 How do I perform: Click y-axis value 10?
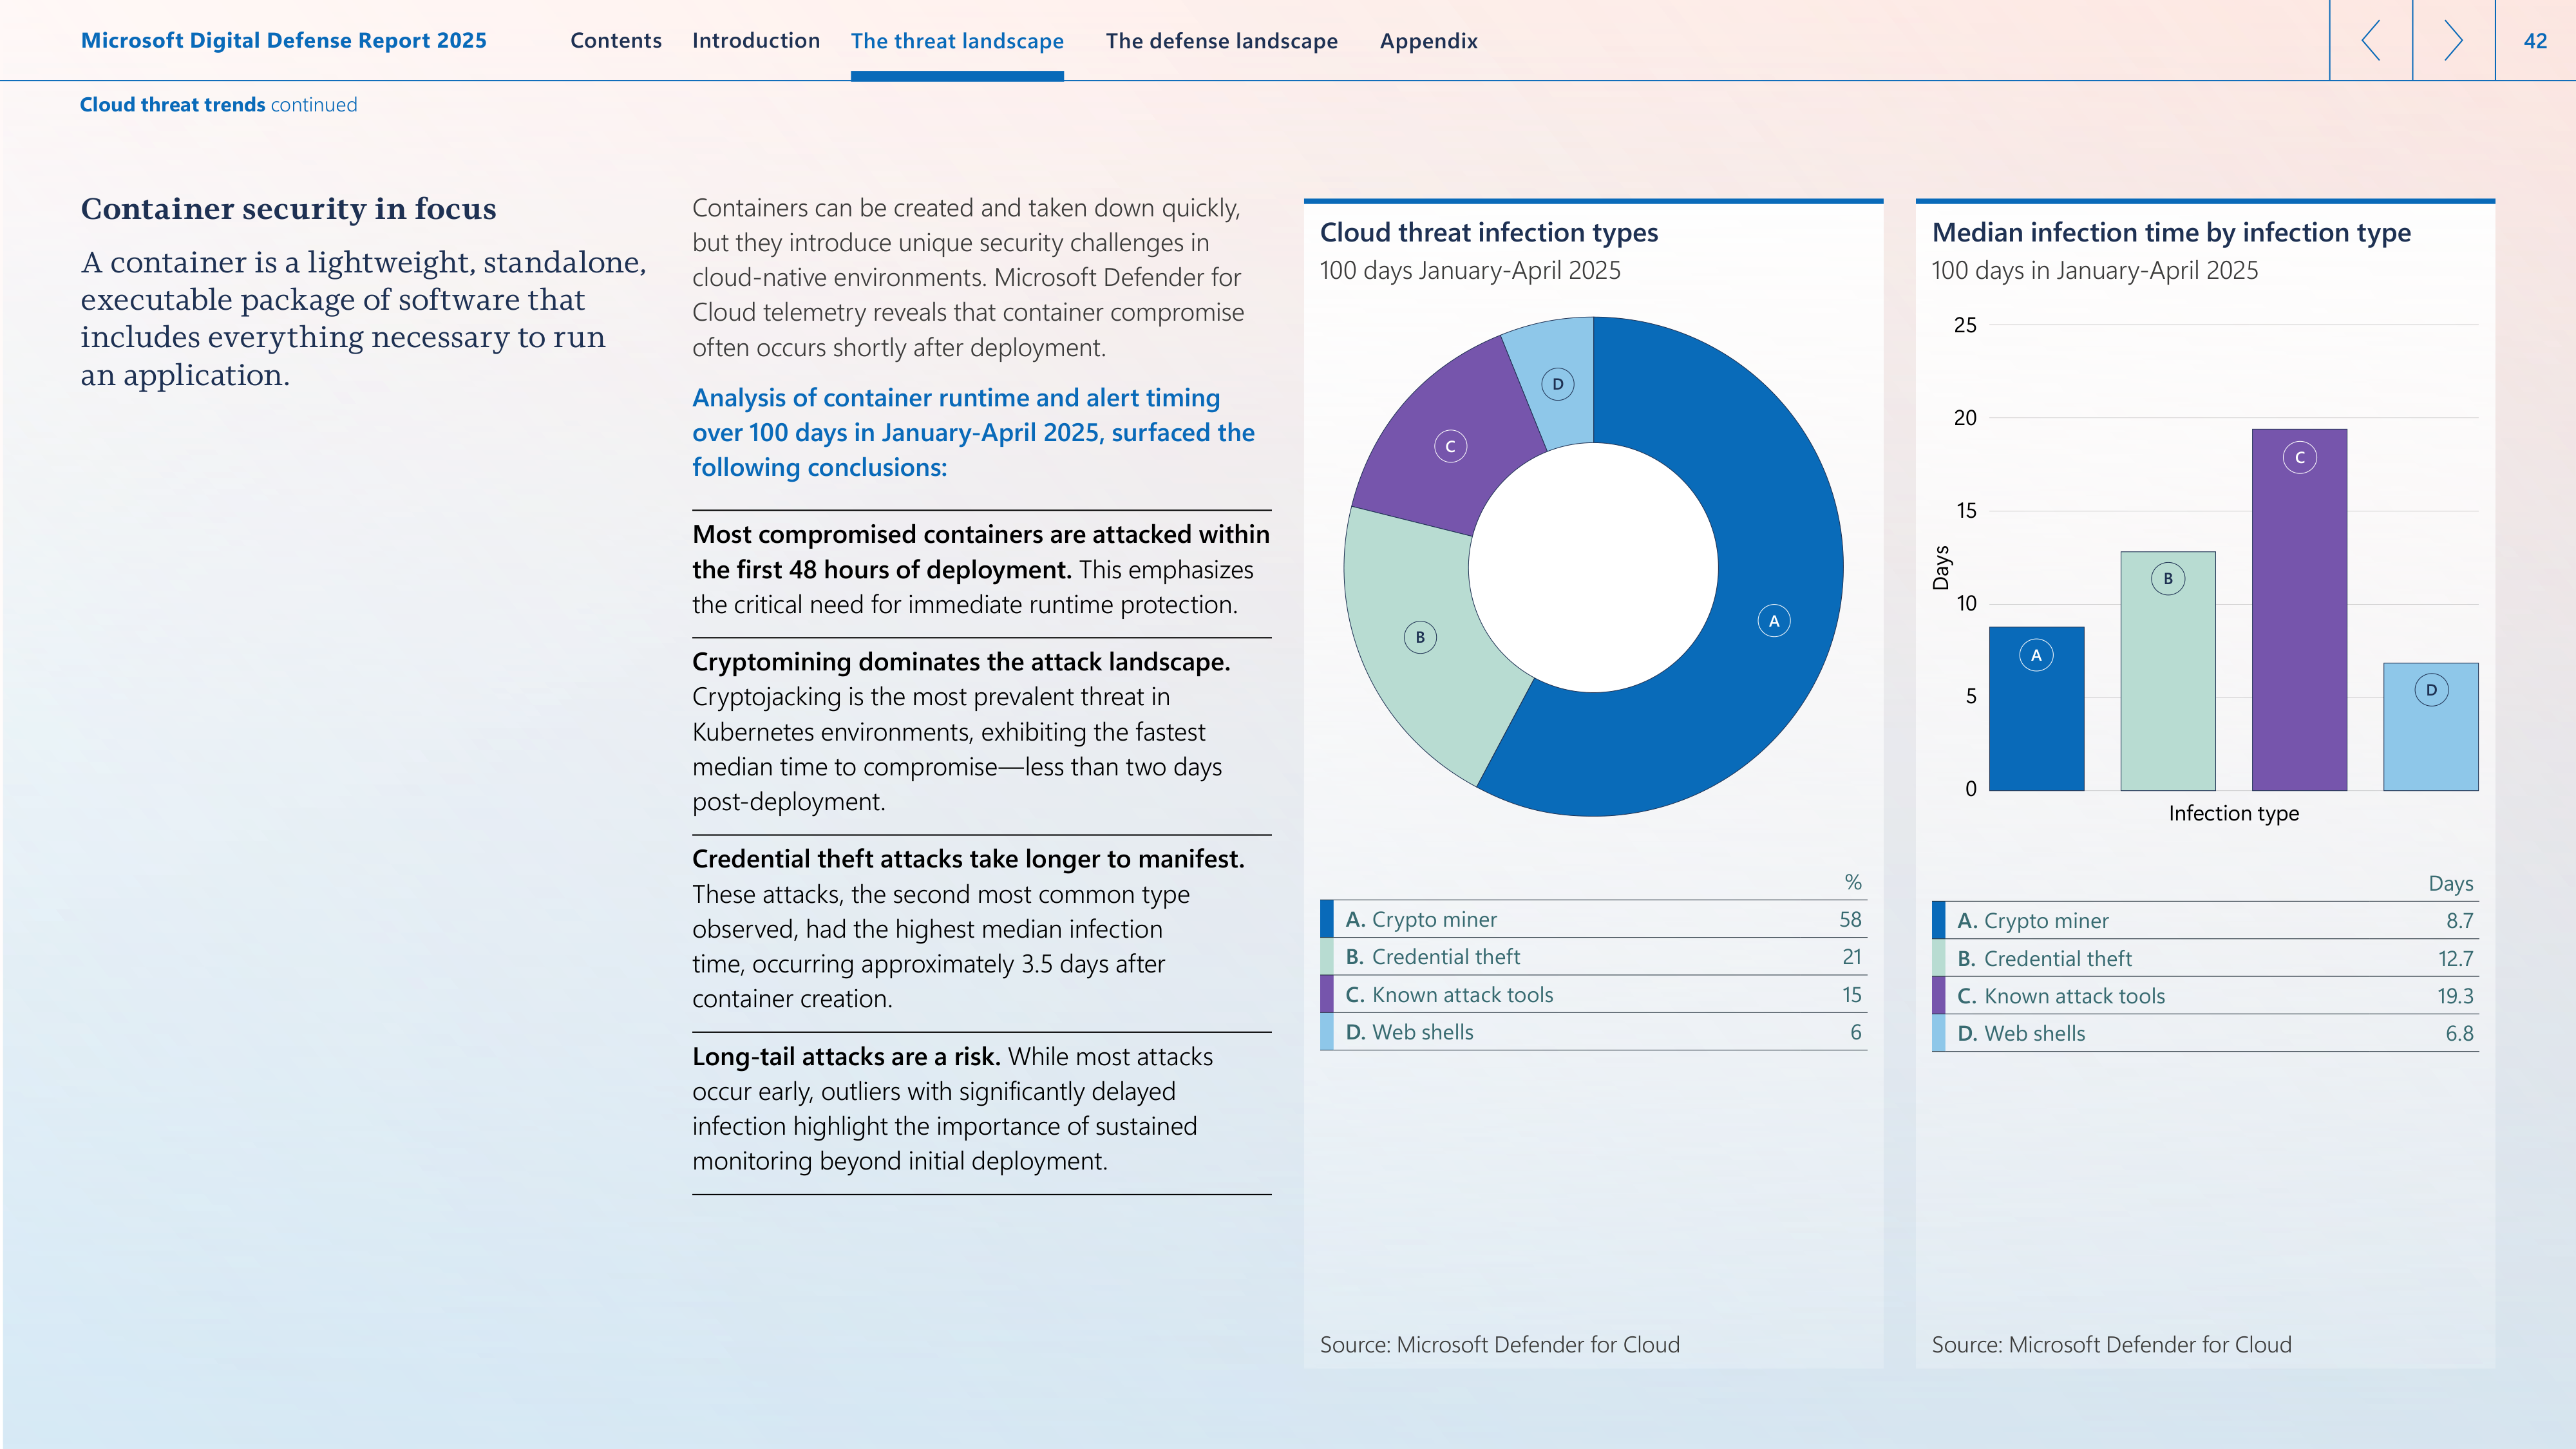coord(1966,604)
